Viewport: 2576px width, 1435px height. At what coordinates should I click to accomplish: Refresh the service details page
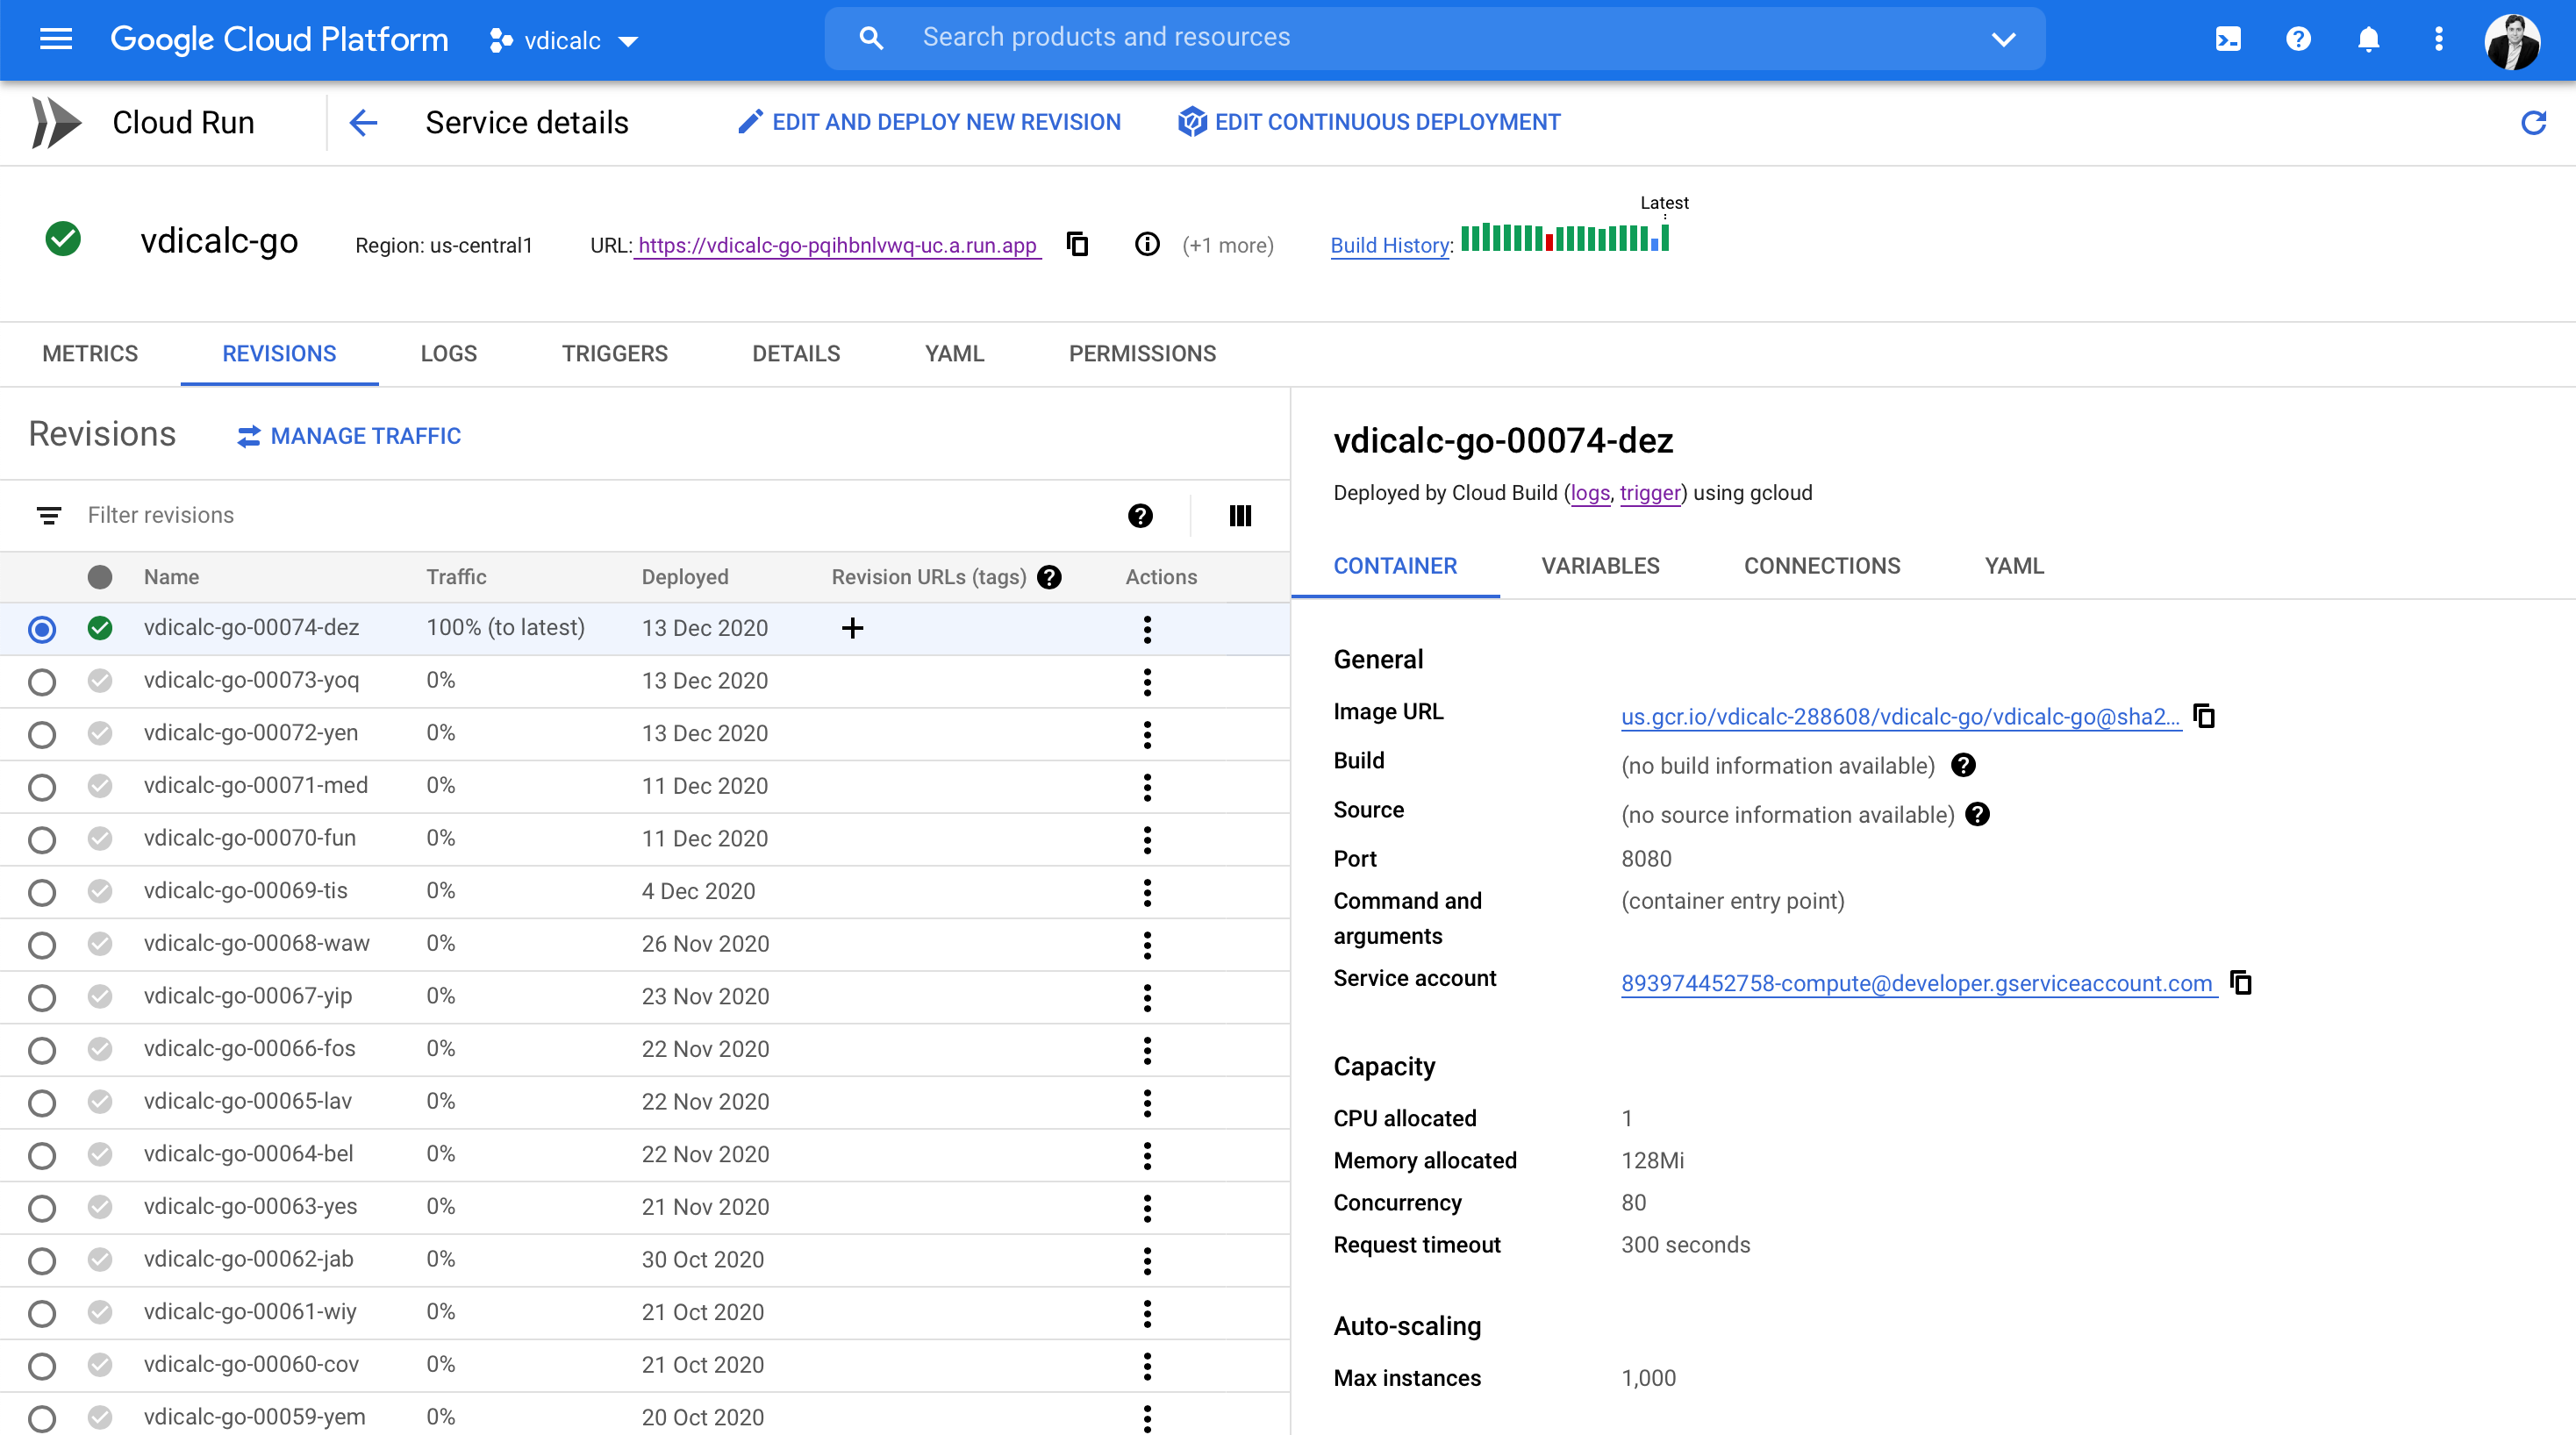tap(2533, 123)
